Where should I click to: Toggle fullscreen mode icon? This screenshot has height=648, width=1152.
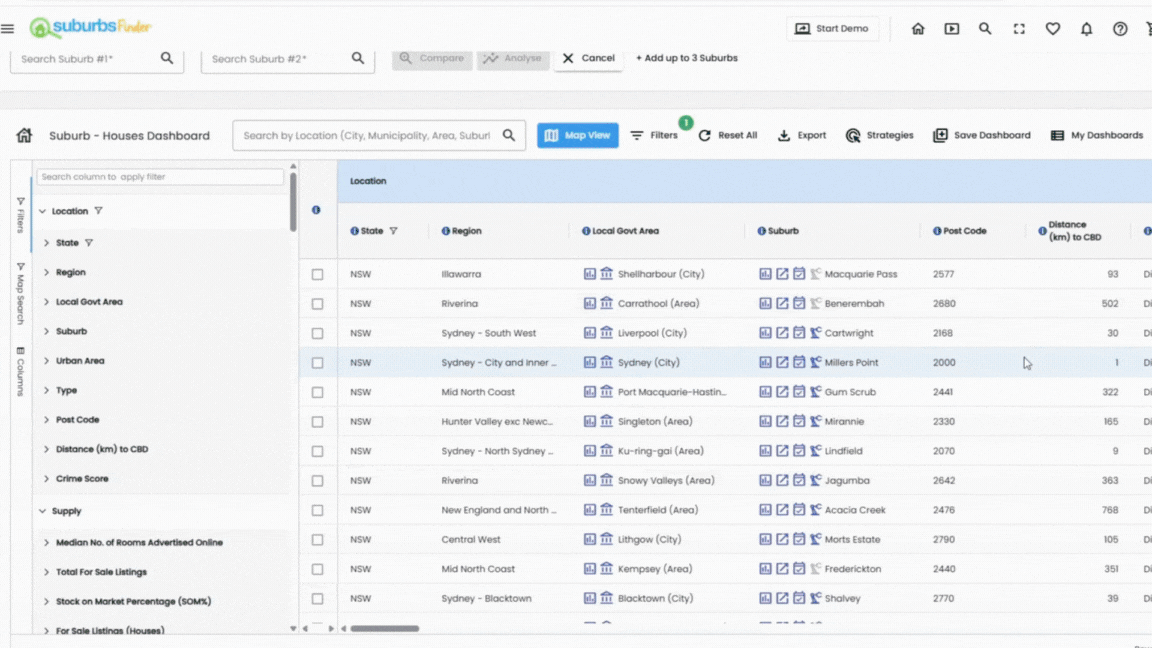[1019, 29]
